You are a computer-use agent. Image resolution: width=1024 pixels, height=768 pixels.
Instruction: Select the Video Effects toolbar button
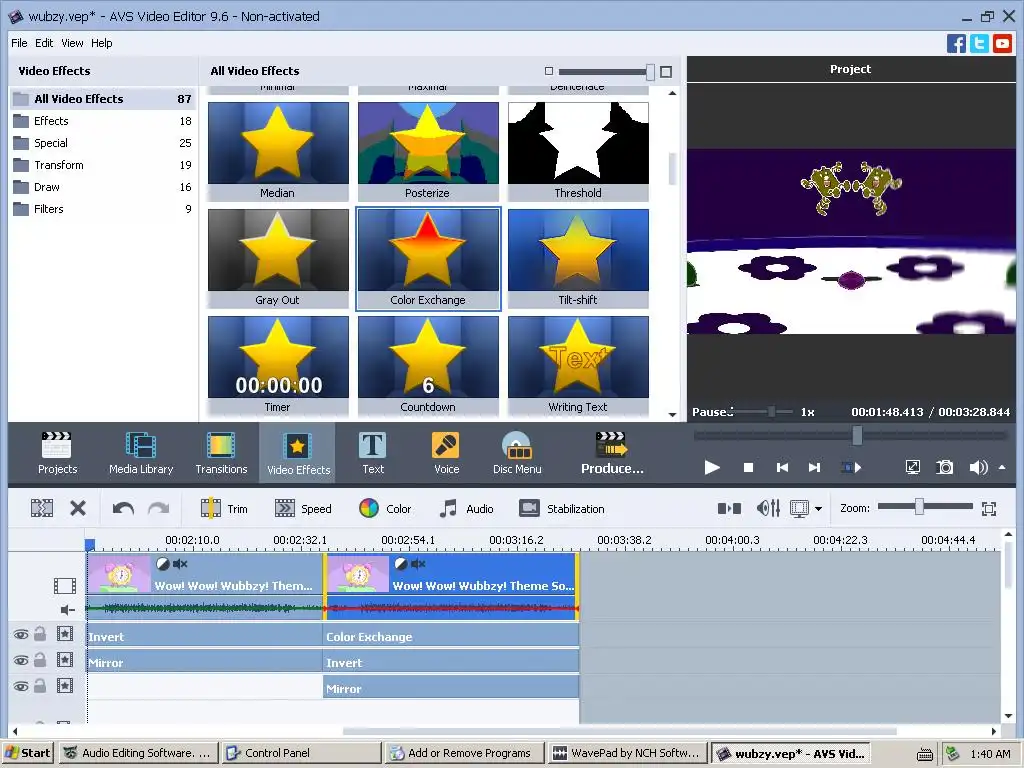(x=298, y=453)
